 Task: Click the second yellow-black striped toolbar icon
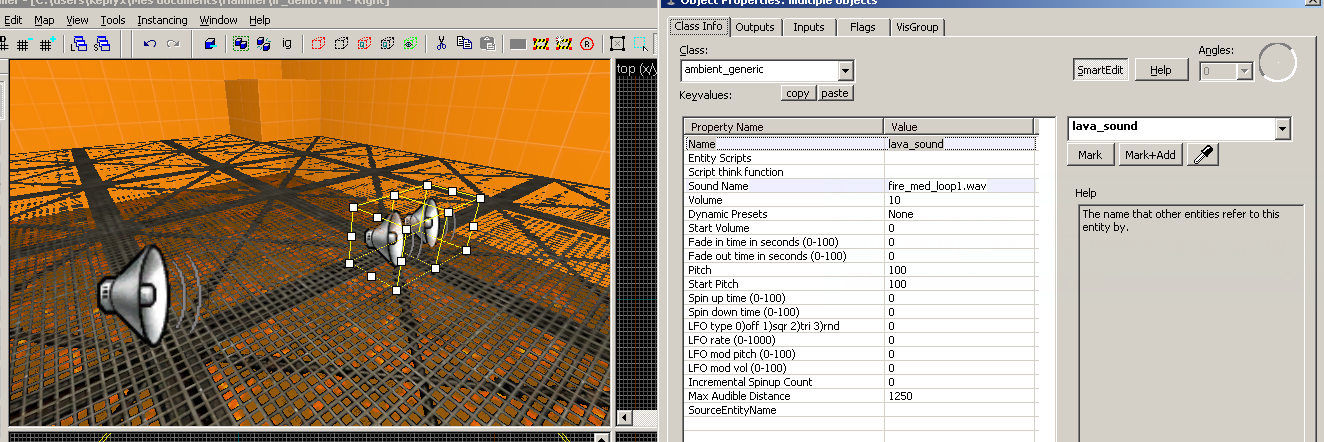point(564,44)
